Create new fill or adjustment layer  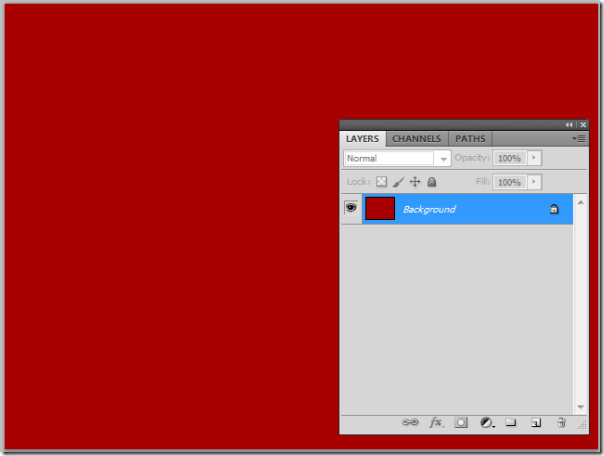[487, 423]
